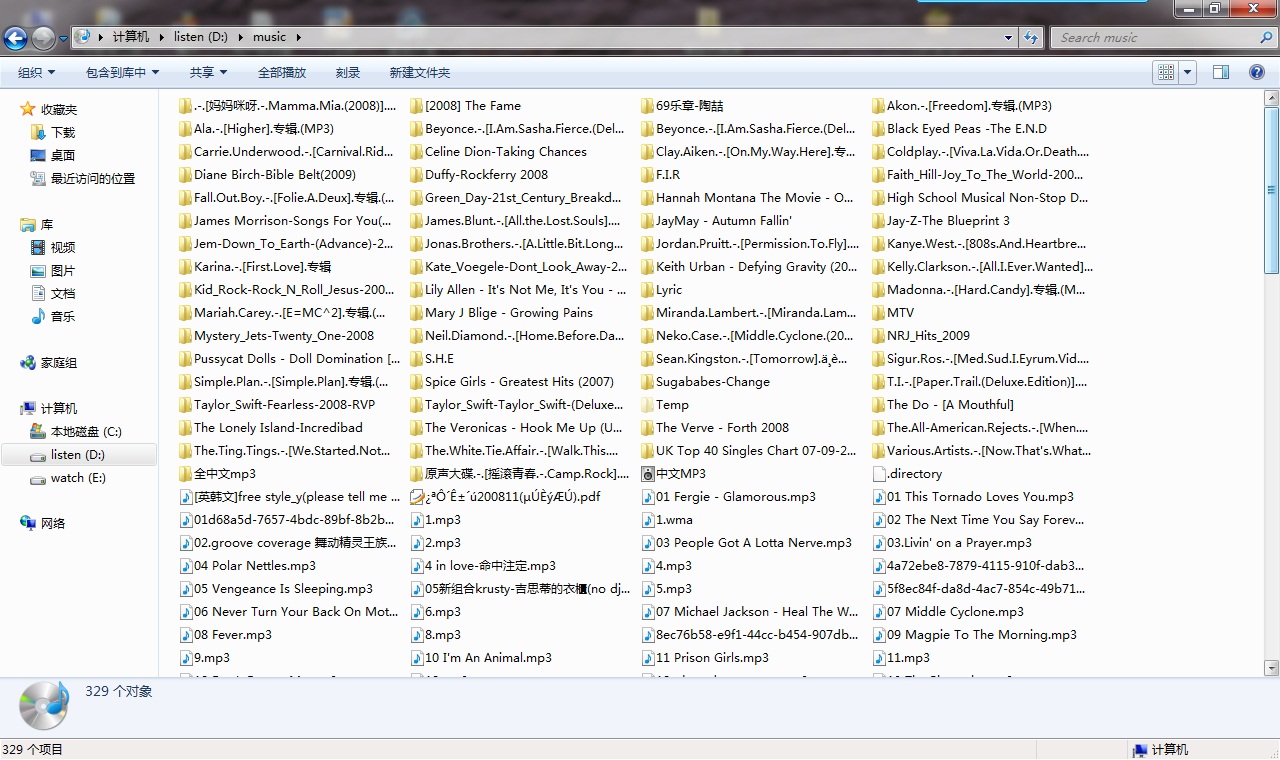Select the Temp folder
The height and width of the screenshot is (760, 1280).
(x=665, y=404)
